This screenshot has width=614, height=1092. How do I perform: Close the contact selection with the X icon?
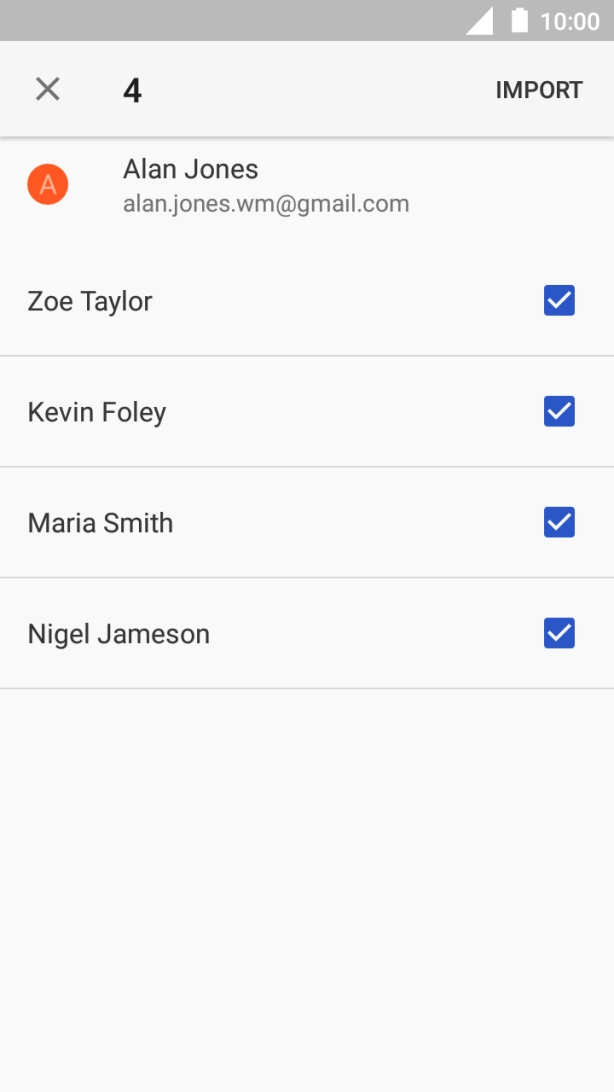pyautogui.click(x=47, y=90)
